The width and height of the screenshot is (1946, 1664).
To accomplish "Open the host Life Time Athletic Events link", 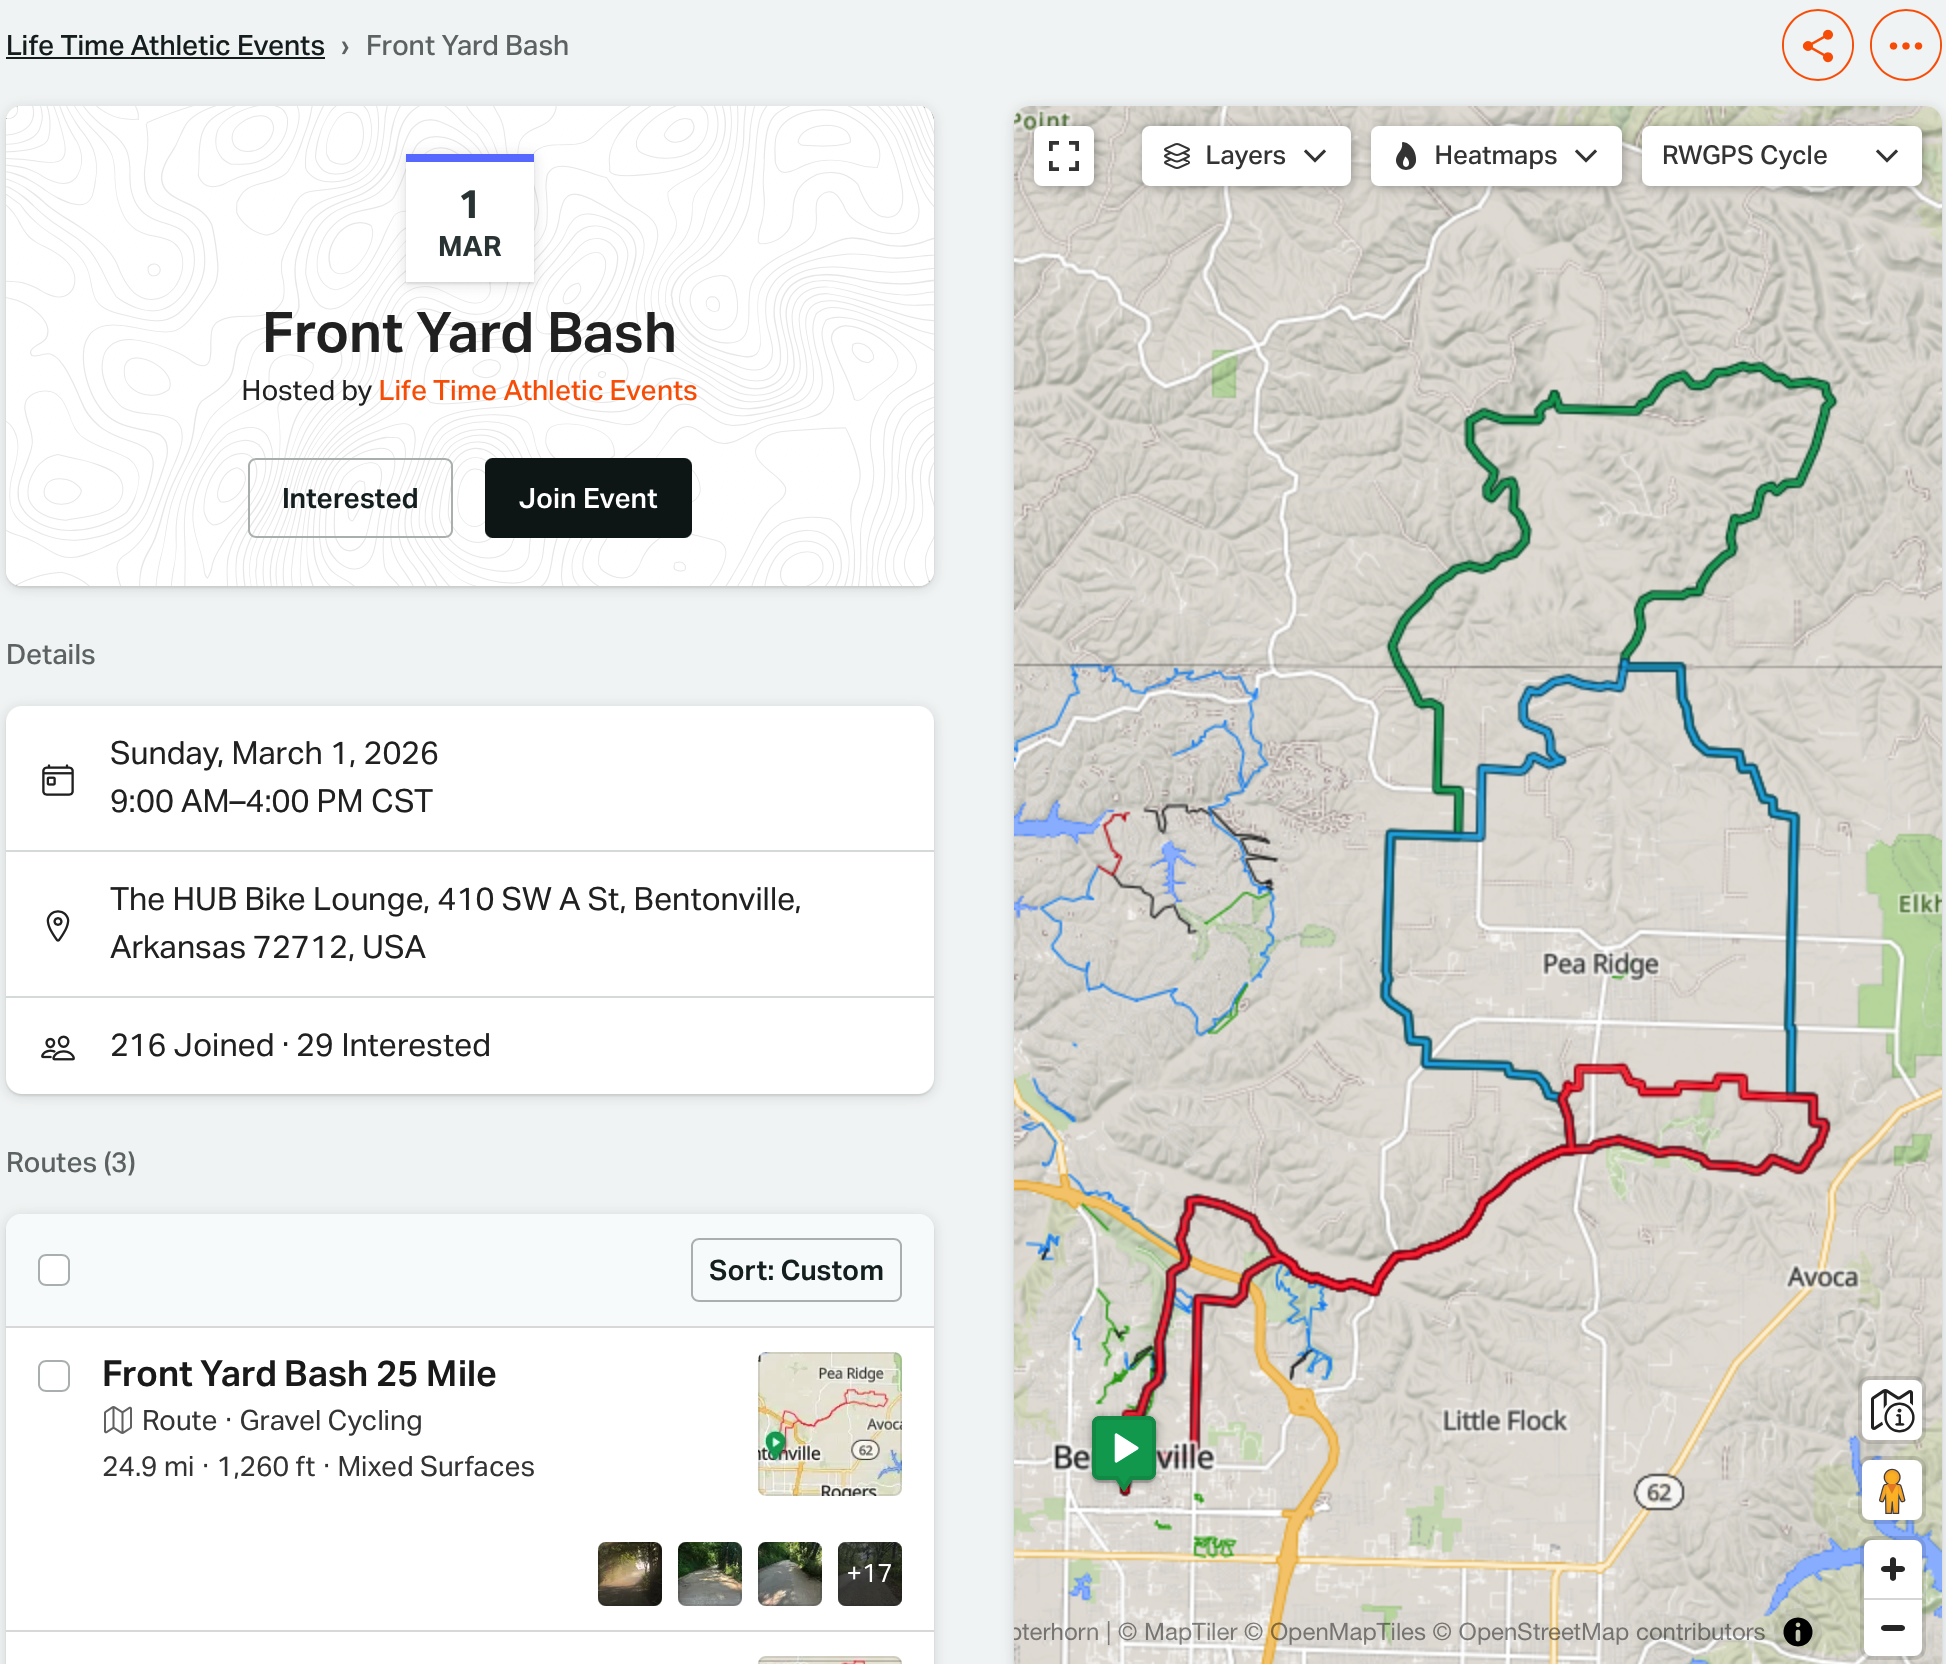I will pos(538,390).
